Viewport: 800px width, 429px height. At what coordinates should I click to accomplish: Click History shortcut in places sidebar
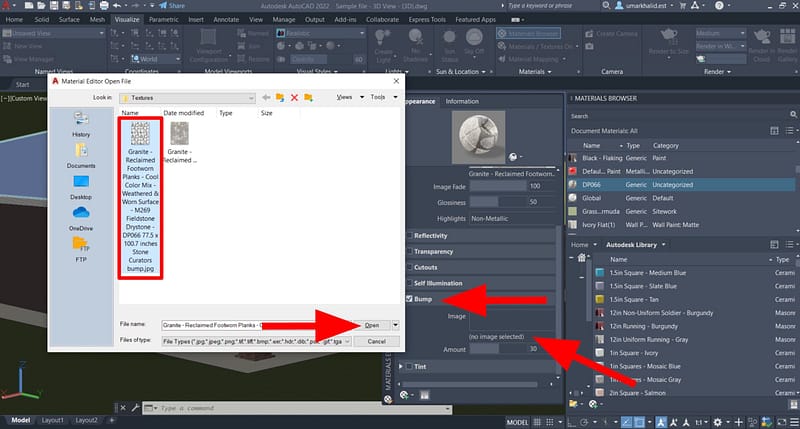(81, 123)
